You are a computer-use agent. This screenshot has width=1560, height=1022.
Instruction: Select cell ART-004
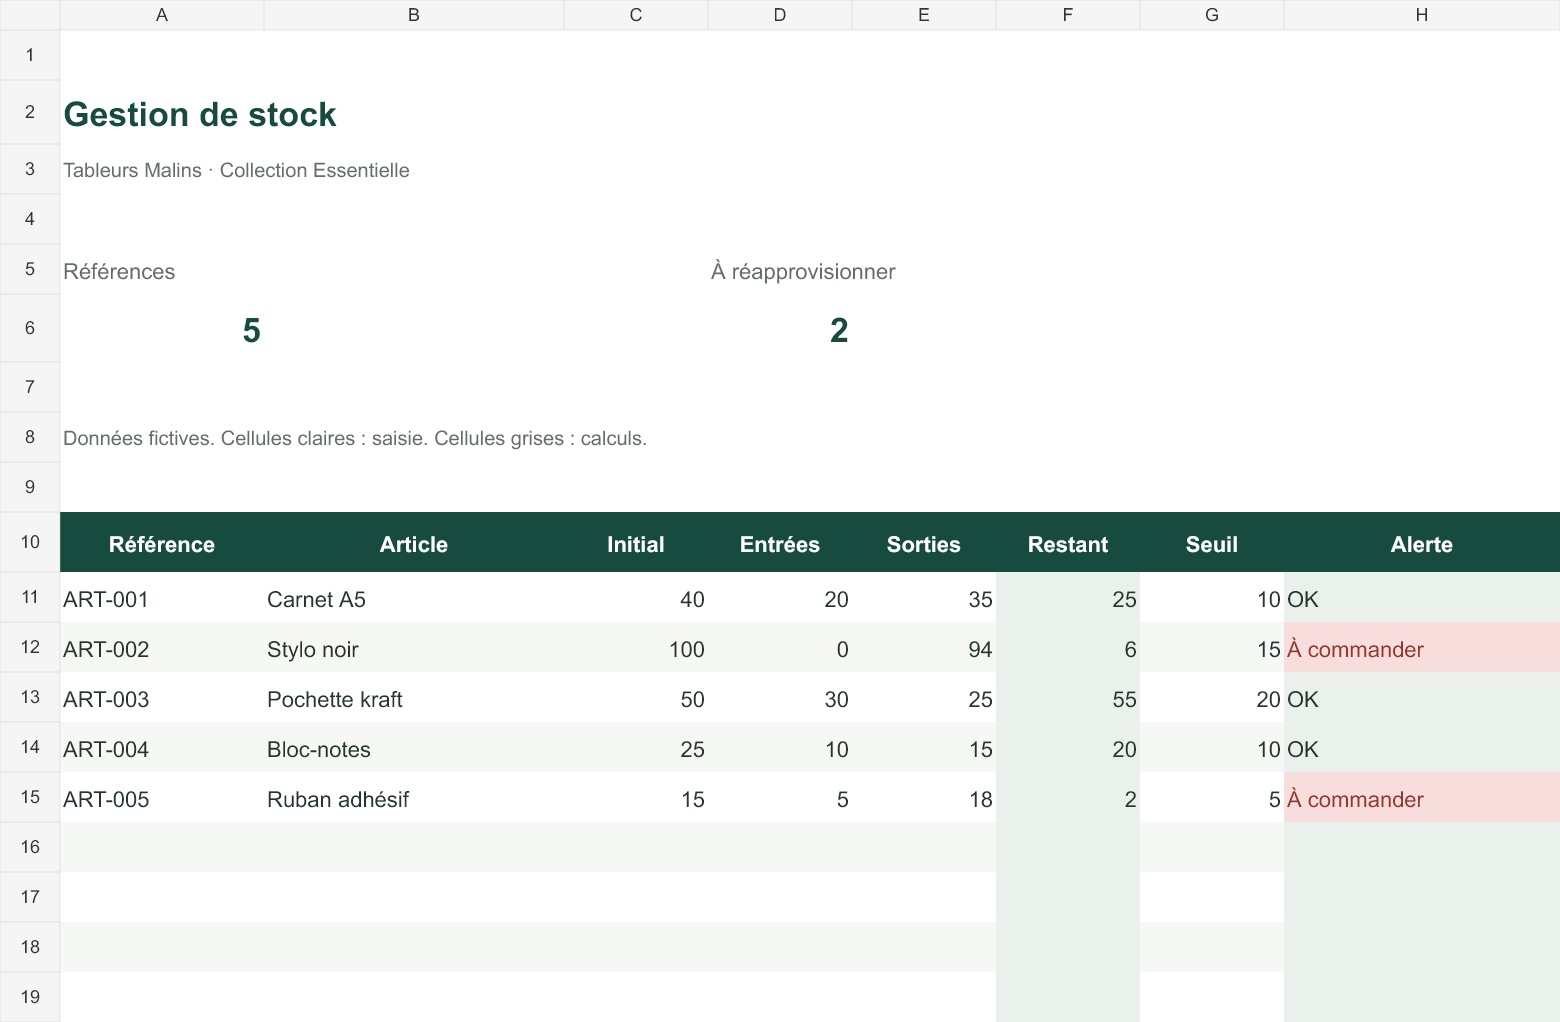pos(162,748)
